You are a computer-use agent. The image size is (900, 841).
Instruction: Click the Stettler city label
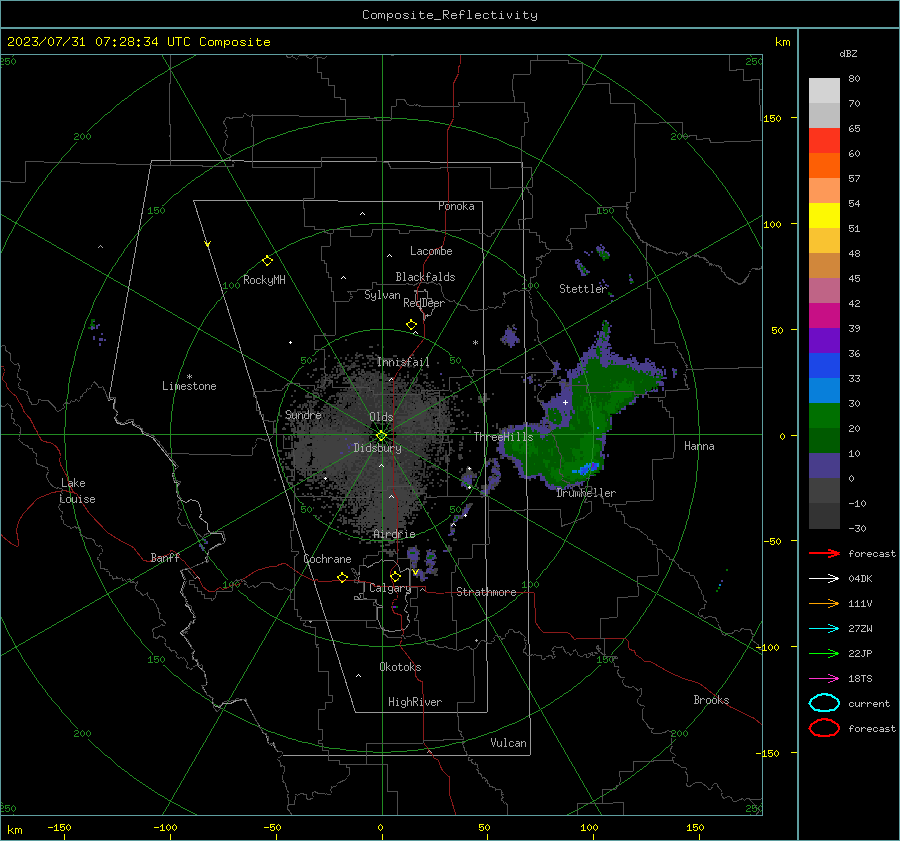point(582,289)
